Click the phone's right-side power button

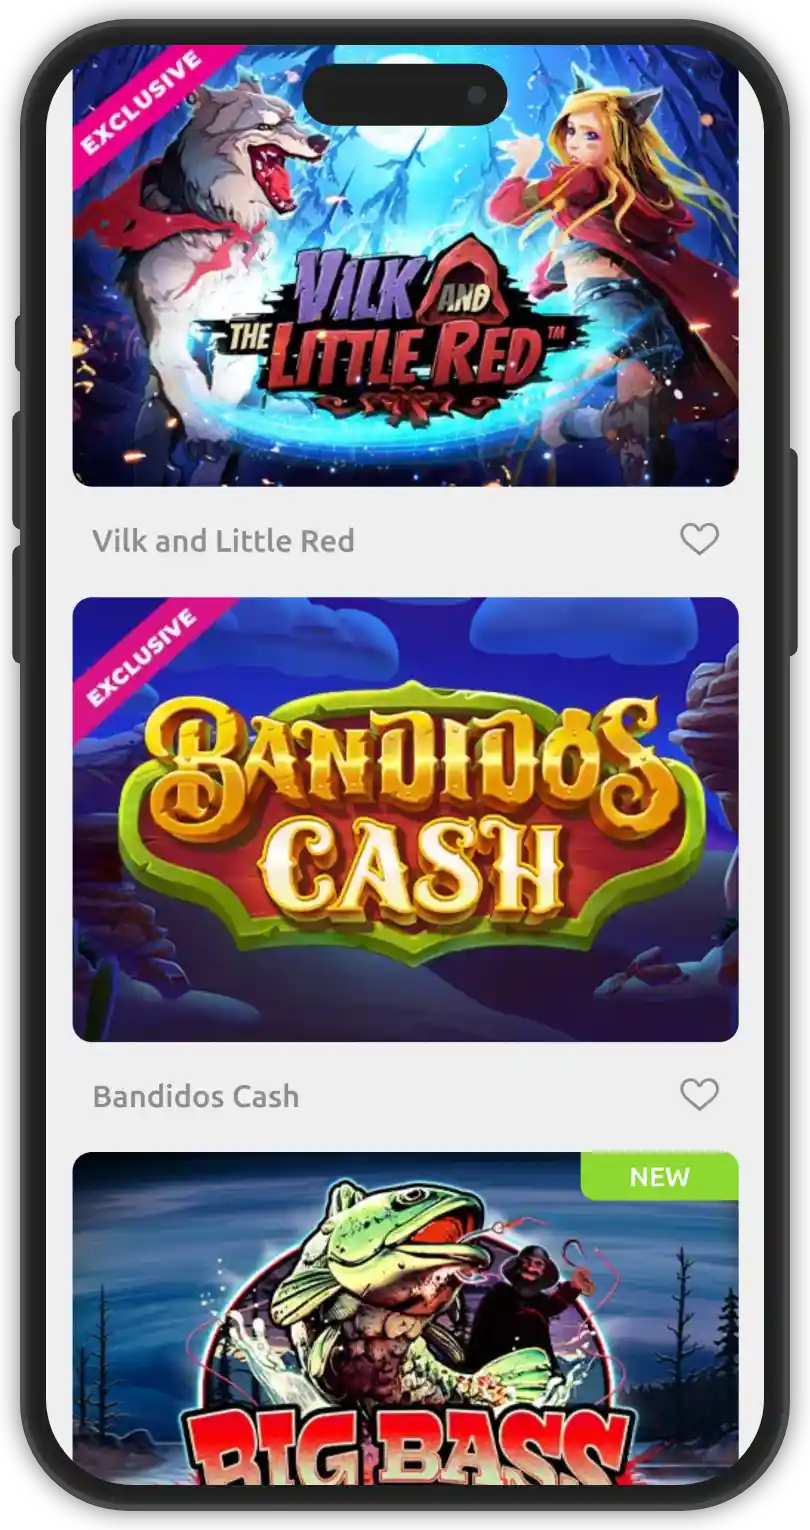tap(792, 553)
